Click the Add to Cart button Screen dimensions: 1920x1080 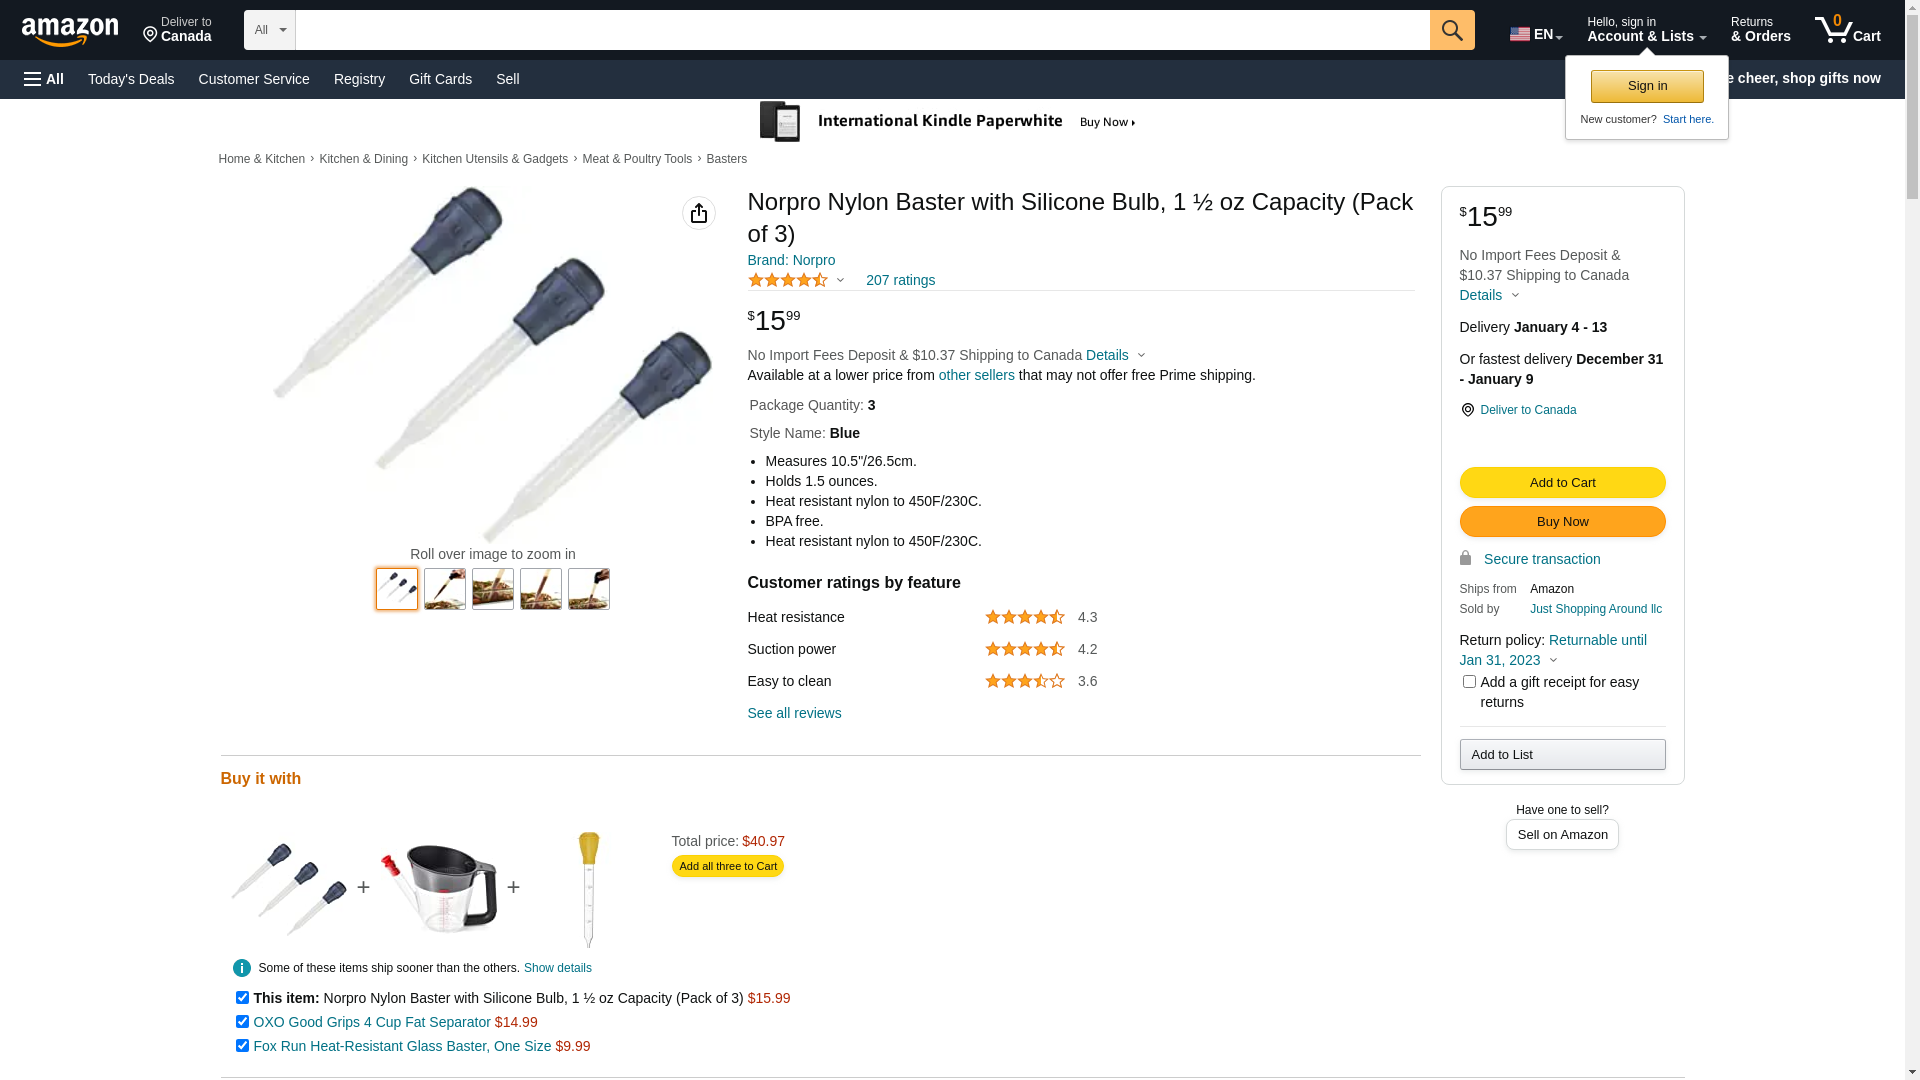click(1562, 483)
